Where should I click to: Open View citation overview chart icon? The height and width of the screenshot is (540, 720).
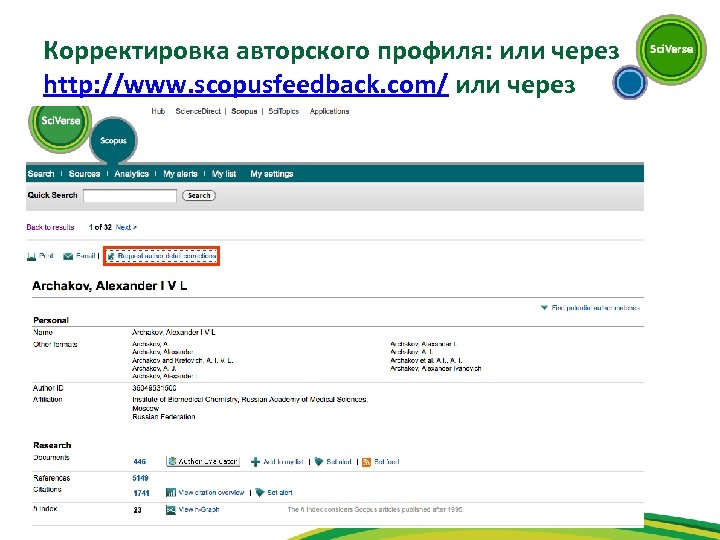tap(171, 493)
